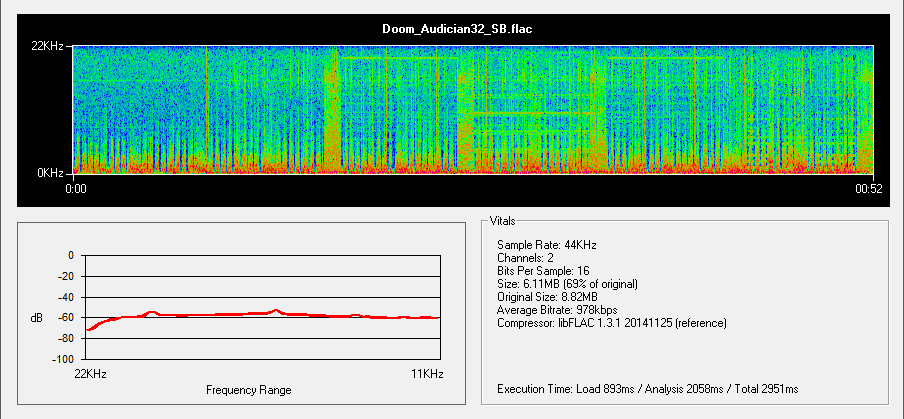Screen dimensions: 904x419
Task: Click the Average Bitrate: 978kbps line
Action: click(557, 310)
